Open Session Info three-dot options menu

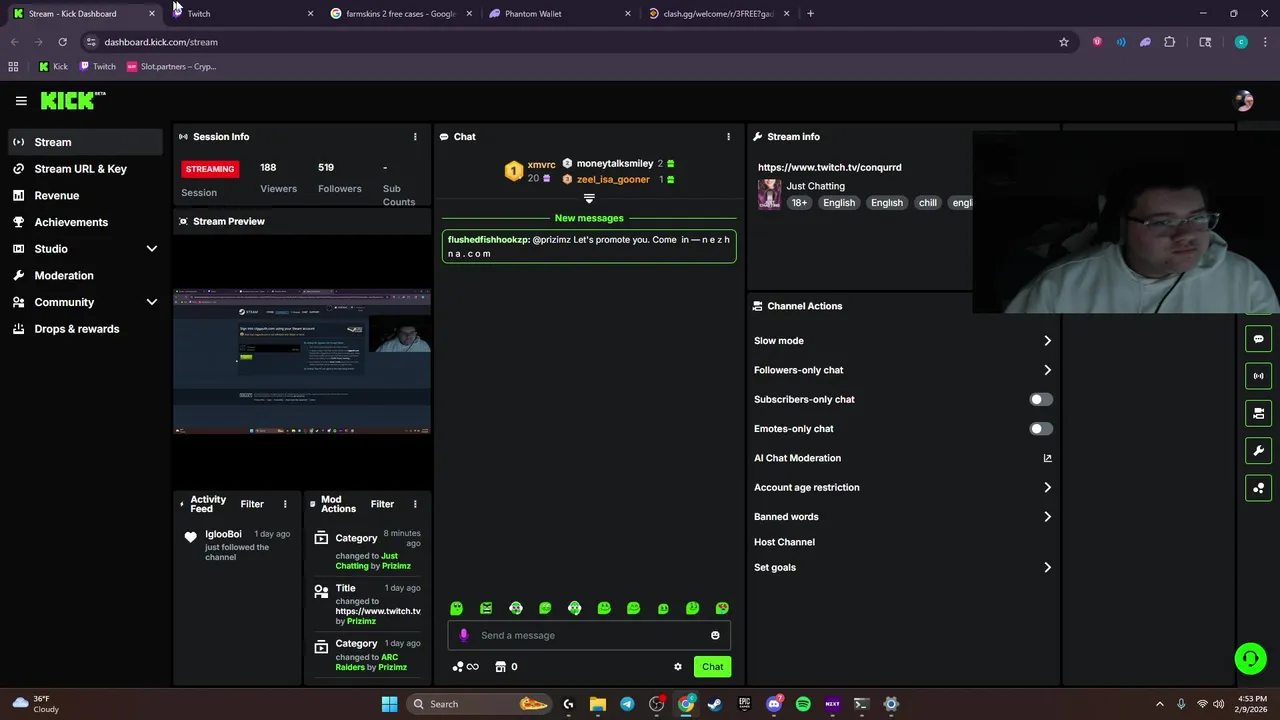click(415, 137)
